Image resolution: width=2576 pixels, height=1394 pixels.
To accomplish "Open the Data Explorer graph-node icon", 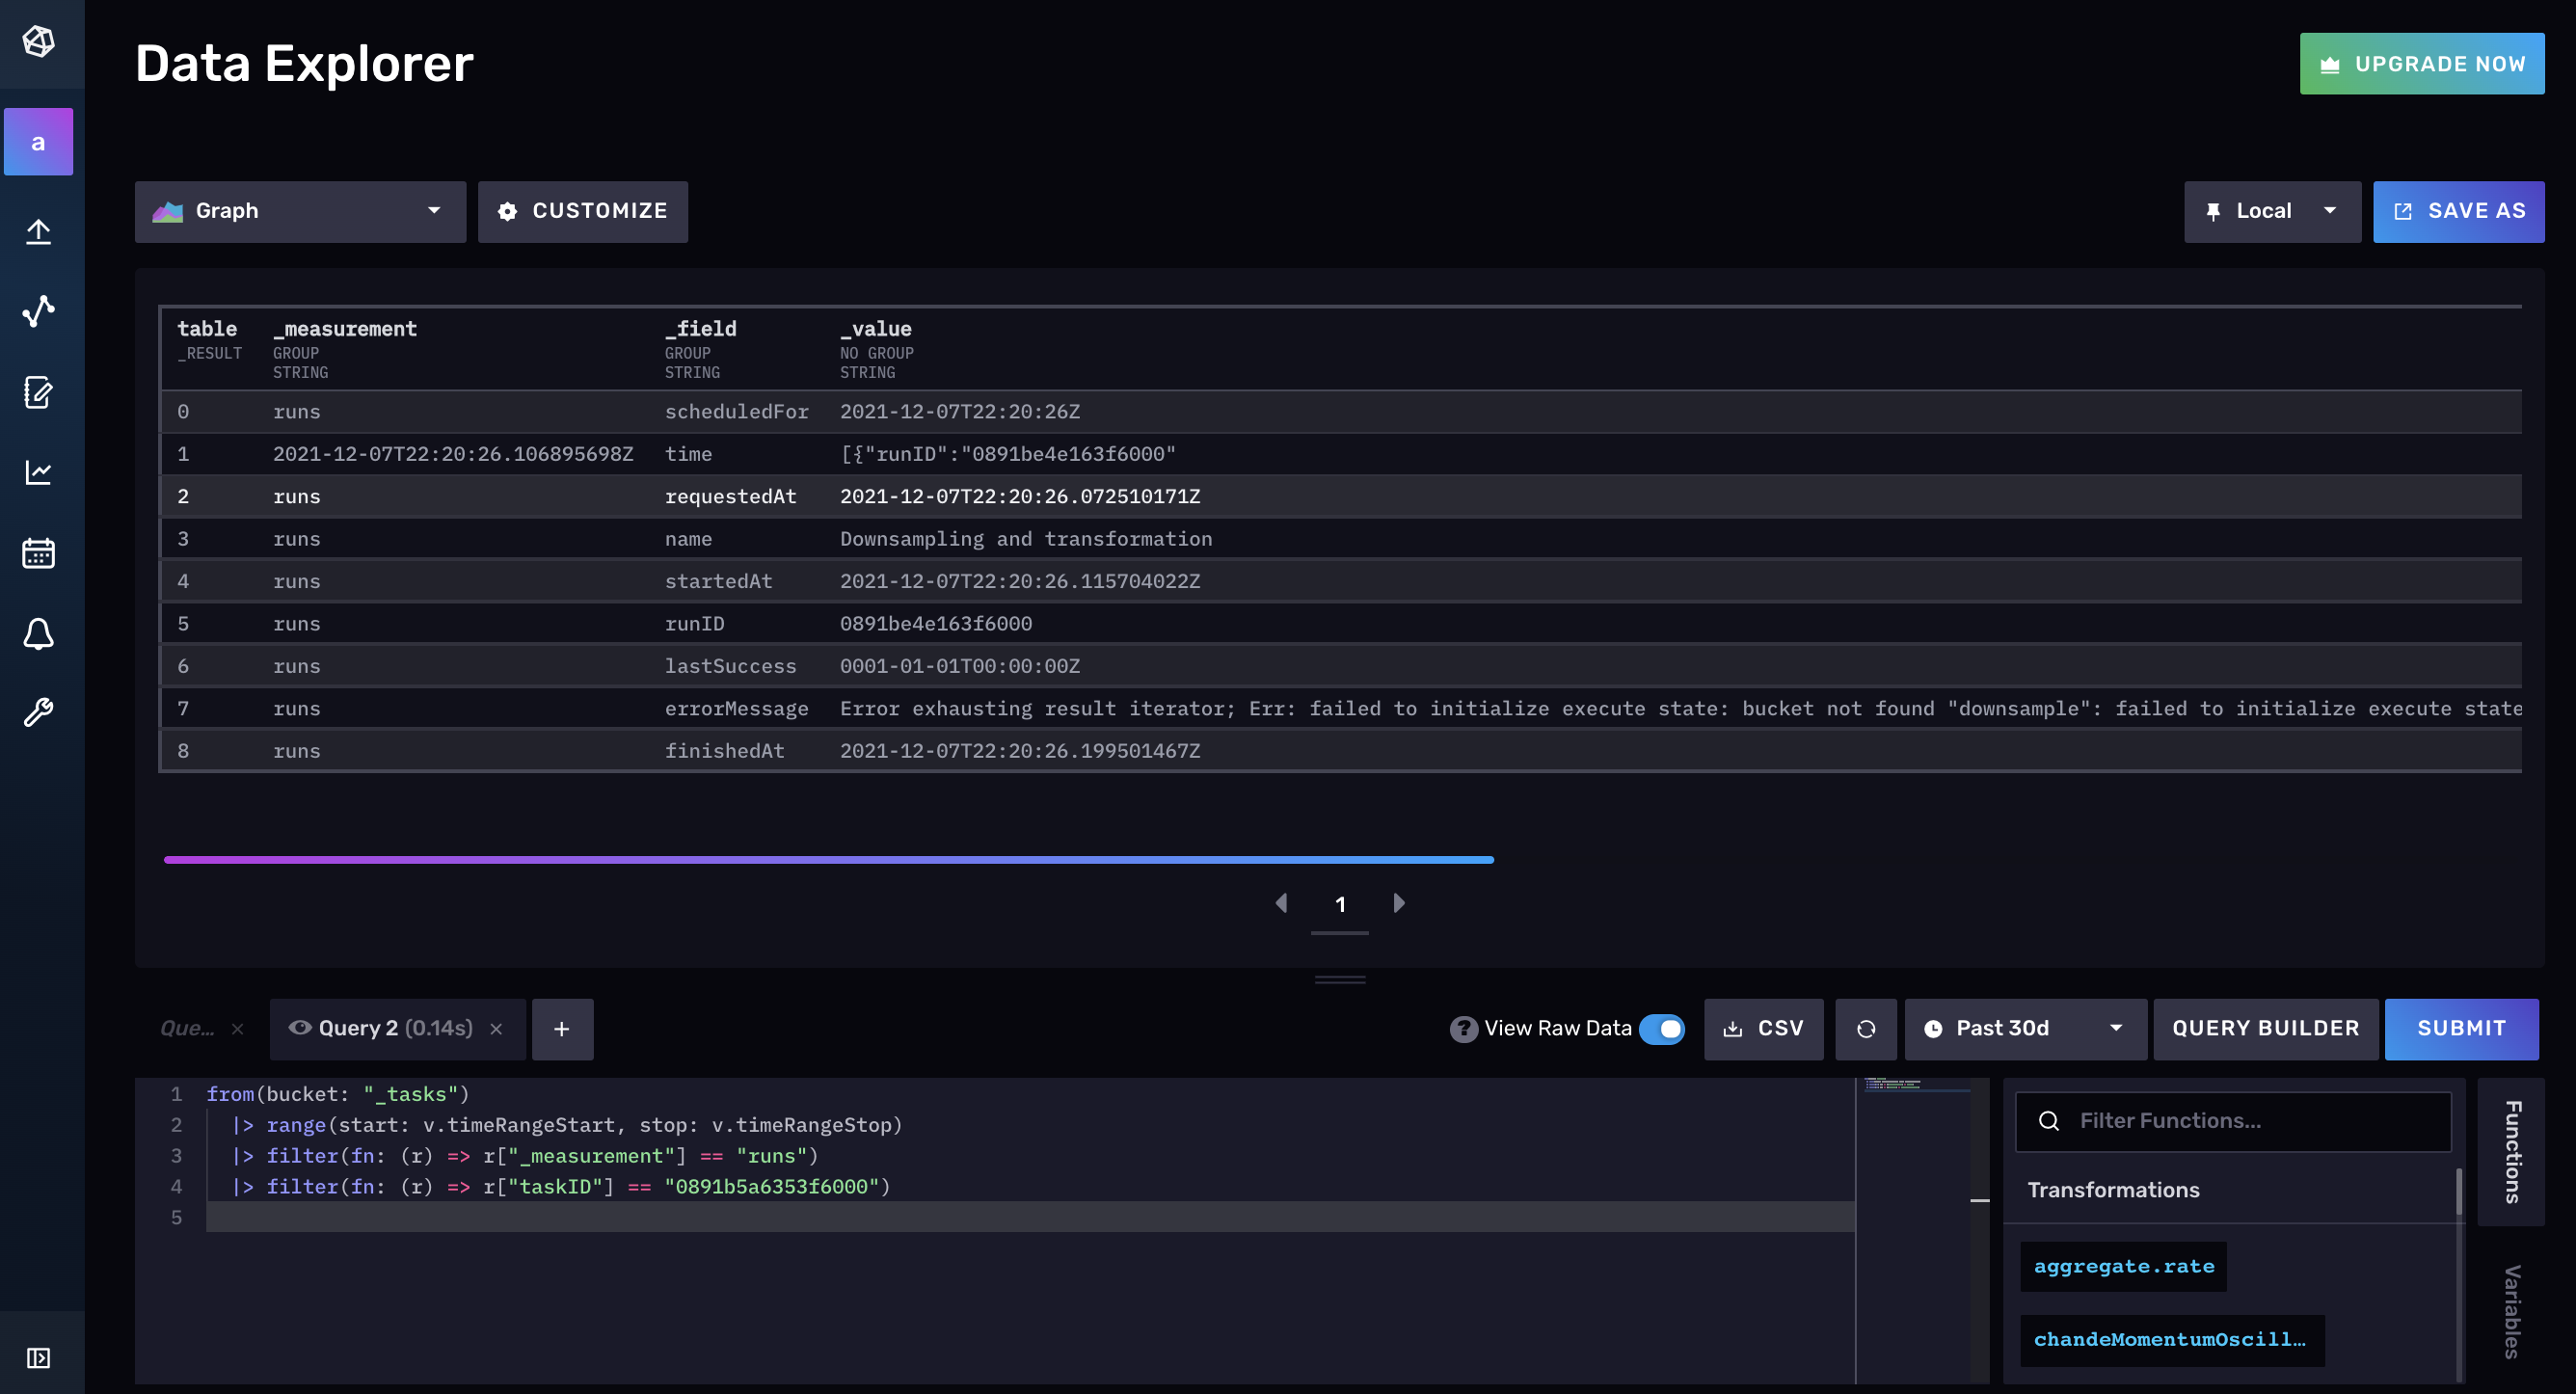I will coord(39,312).
